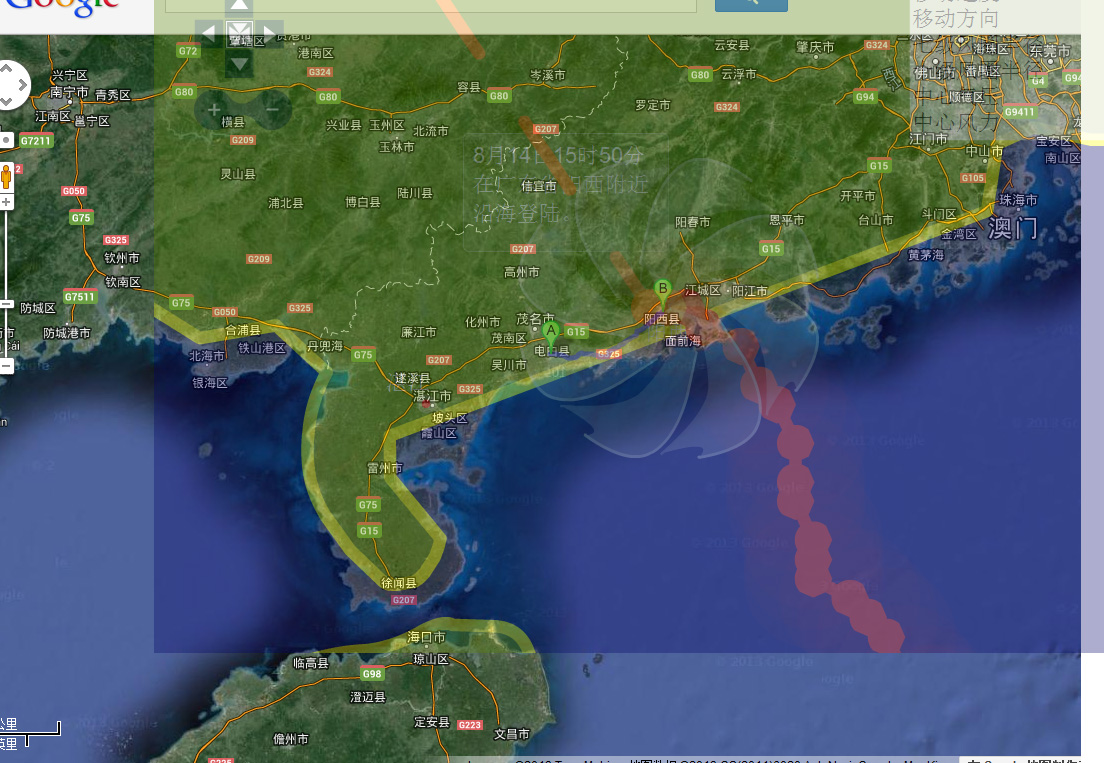Zoom out using the overlay minus button
Image resolution: width=1104 pixels, height=763 pixels.
tap(273, 110)
